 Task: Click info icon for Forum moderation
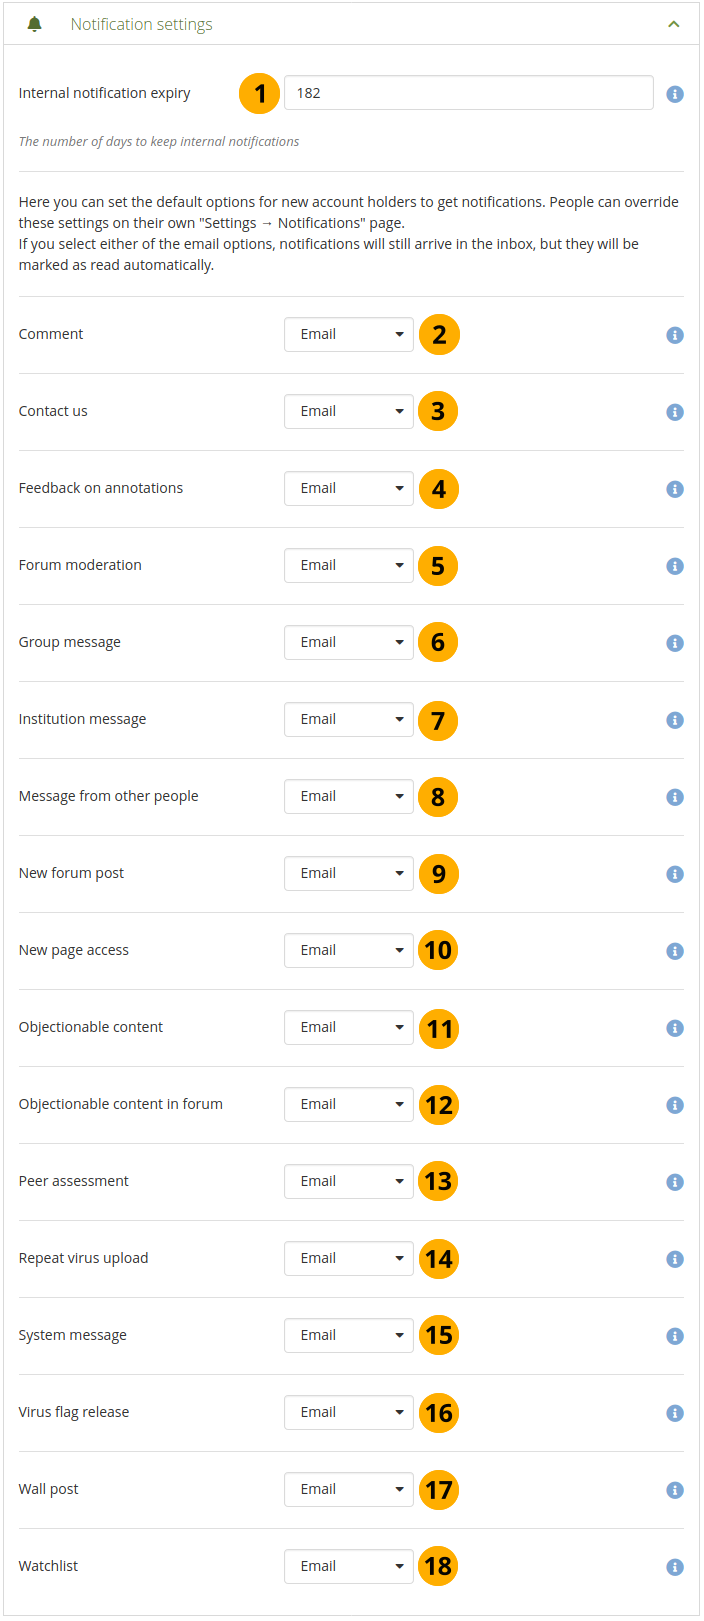click(x=675, y=566)
